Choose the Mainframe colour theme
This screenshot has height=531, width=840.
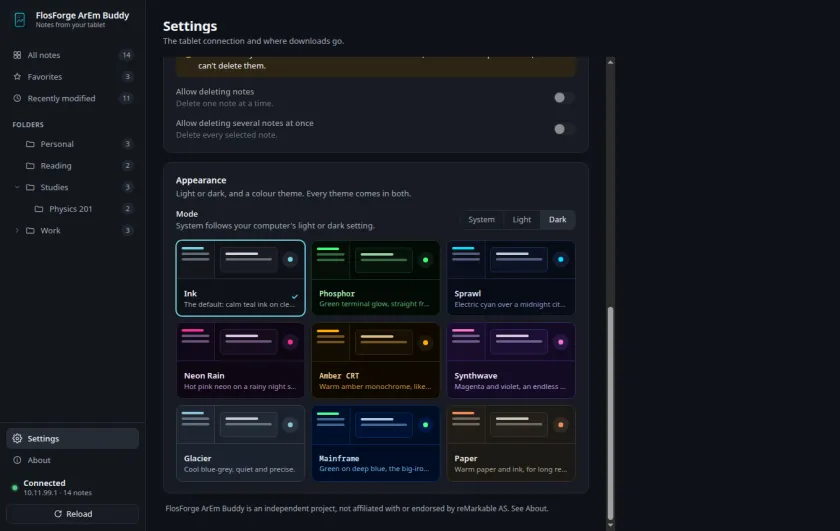point(376,443)
